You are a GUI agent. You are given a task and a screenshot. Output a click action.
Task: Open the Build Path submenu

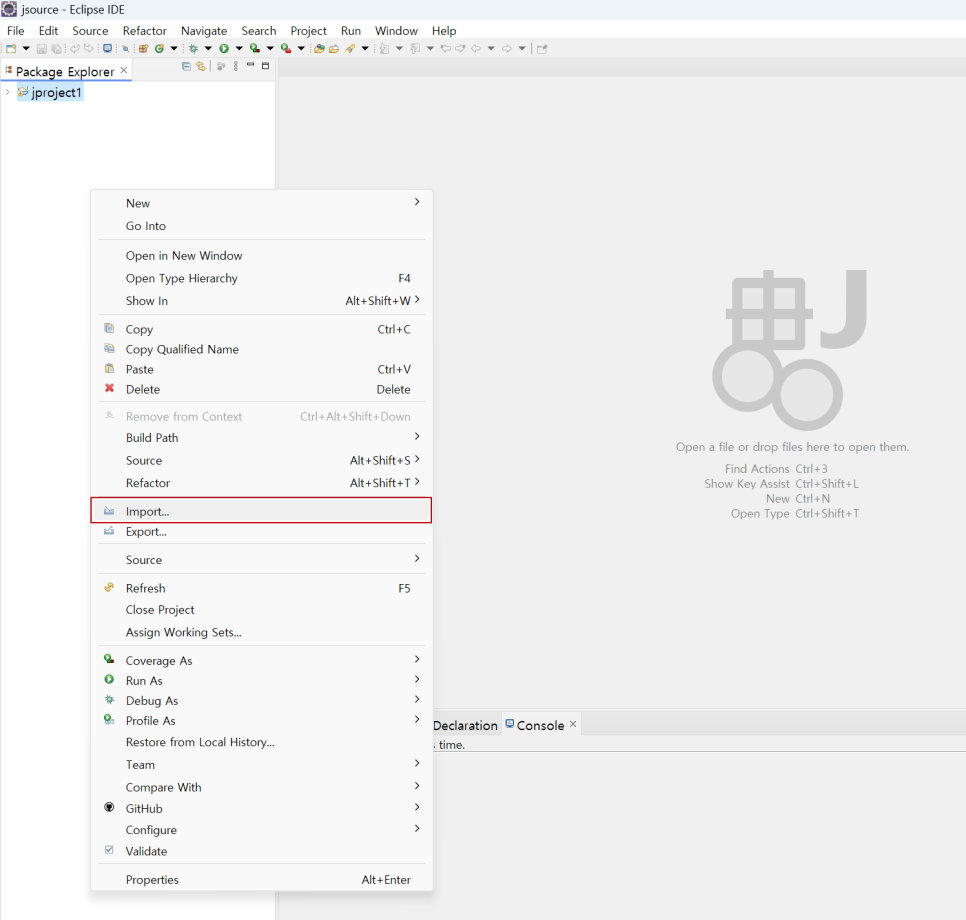coord(261,438)
